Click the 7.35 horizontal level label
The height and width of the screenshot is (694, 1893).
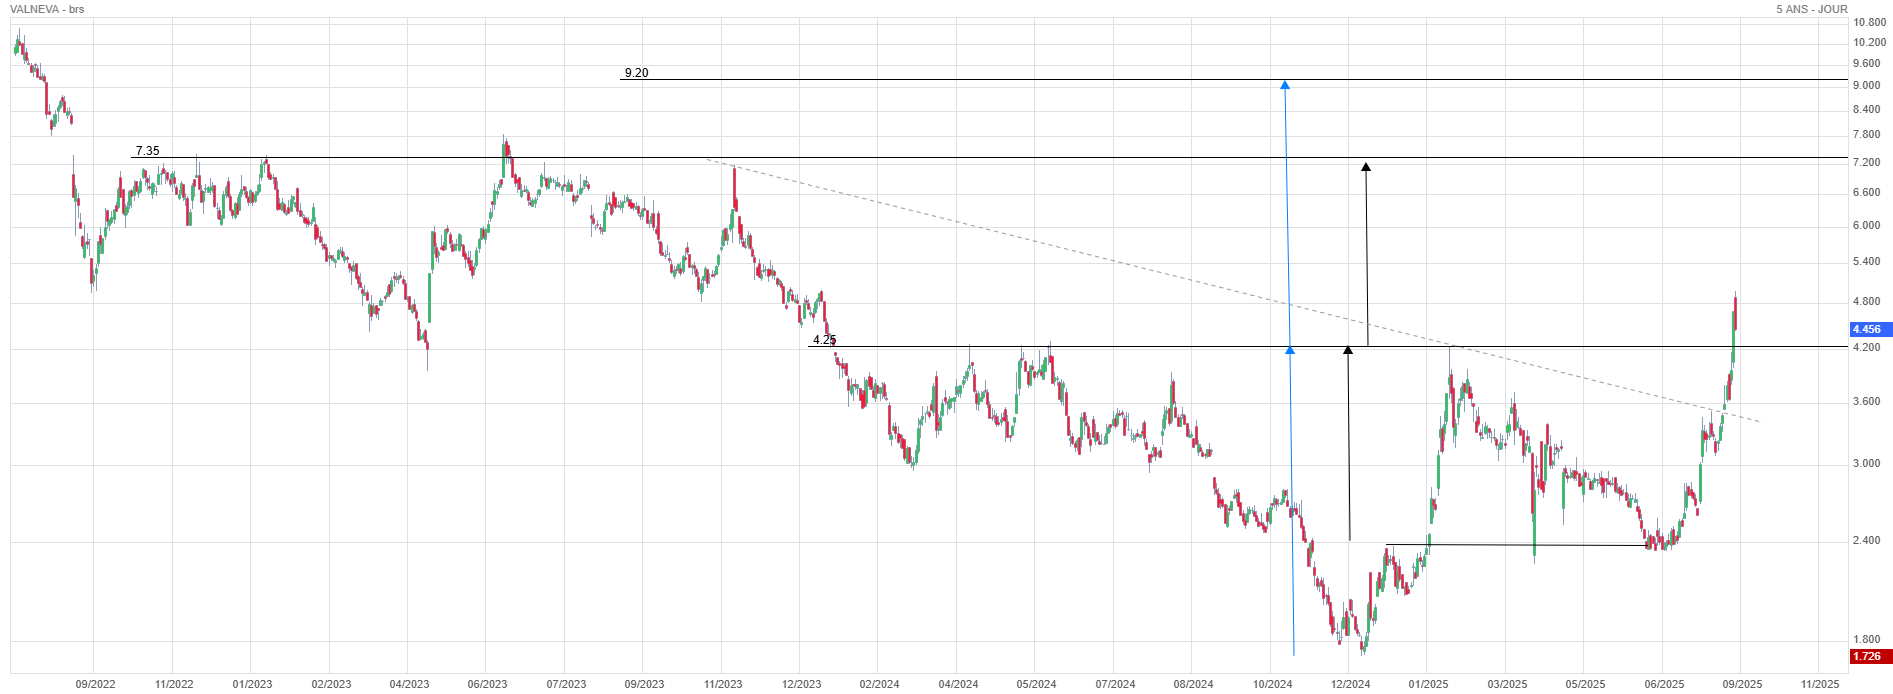click(x=147, y=151)
